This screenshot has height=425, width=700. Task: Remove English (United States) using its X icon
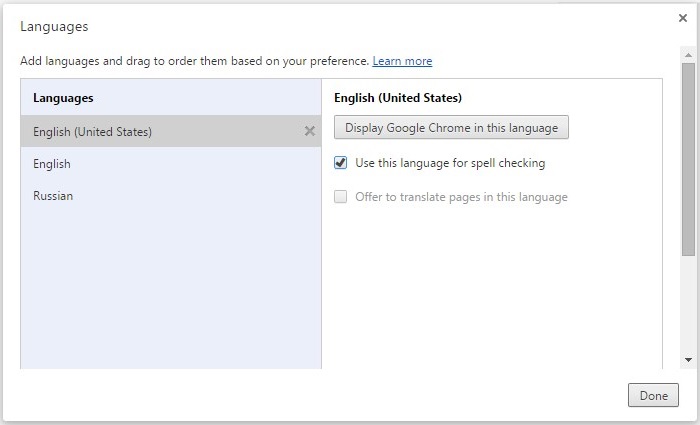(x=309, y=131)
